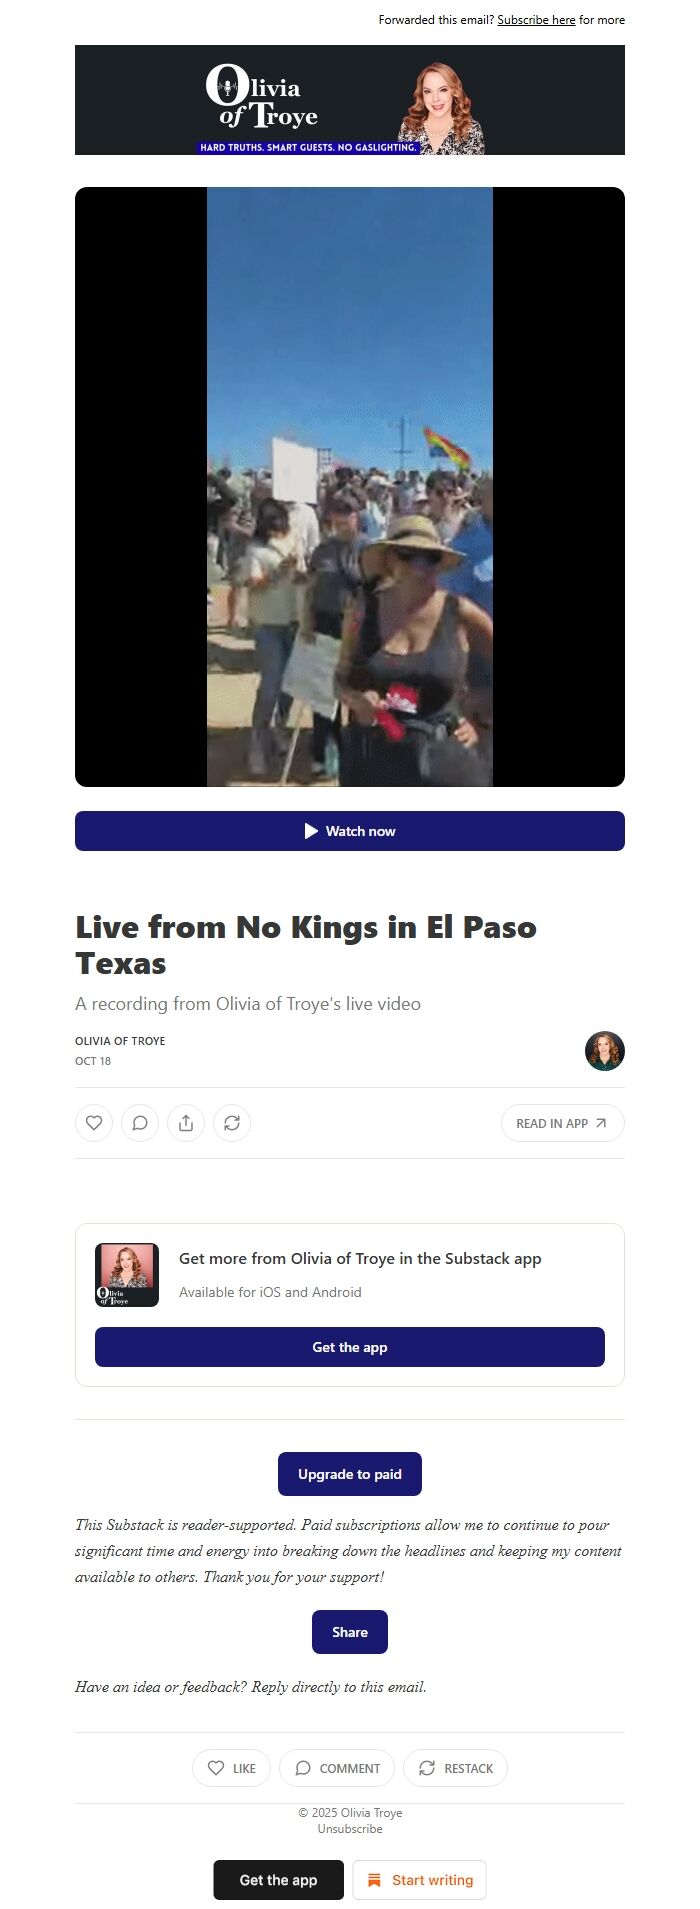Click the LIKE pill button

coord(231,1768)
